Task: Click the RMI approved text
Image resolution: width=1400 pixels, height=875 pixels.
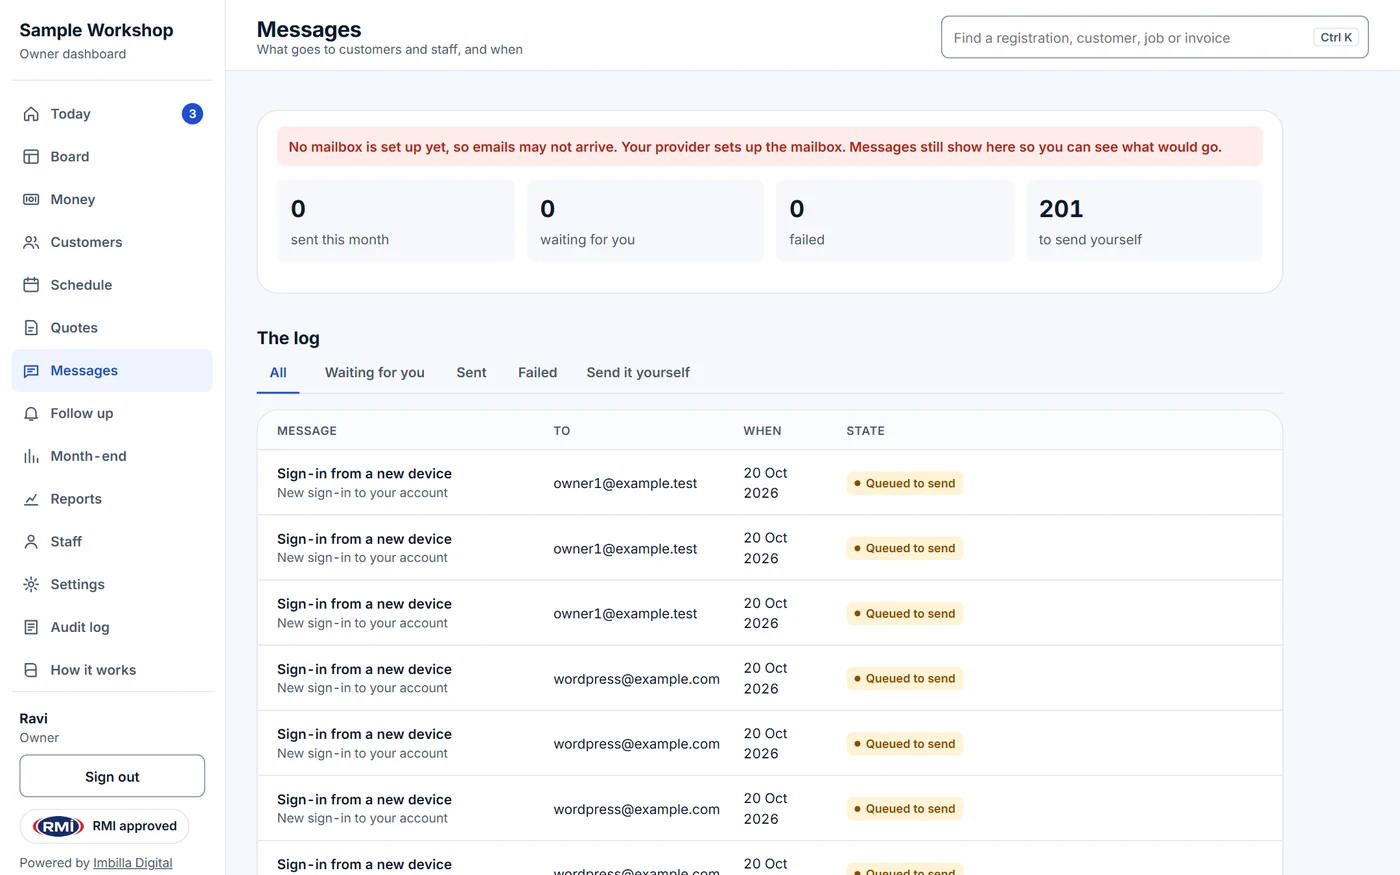Action: (x=134, y=826)
